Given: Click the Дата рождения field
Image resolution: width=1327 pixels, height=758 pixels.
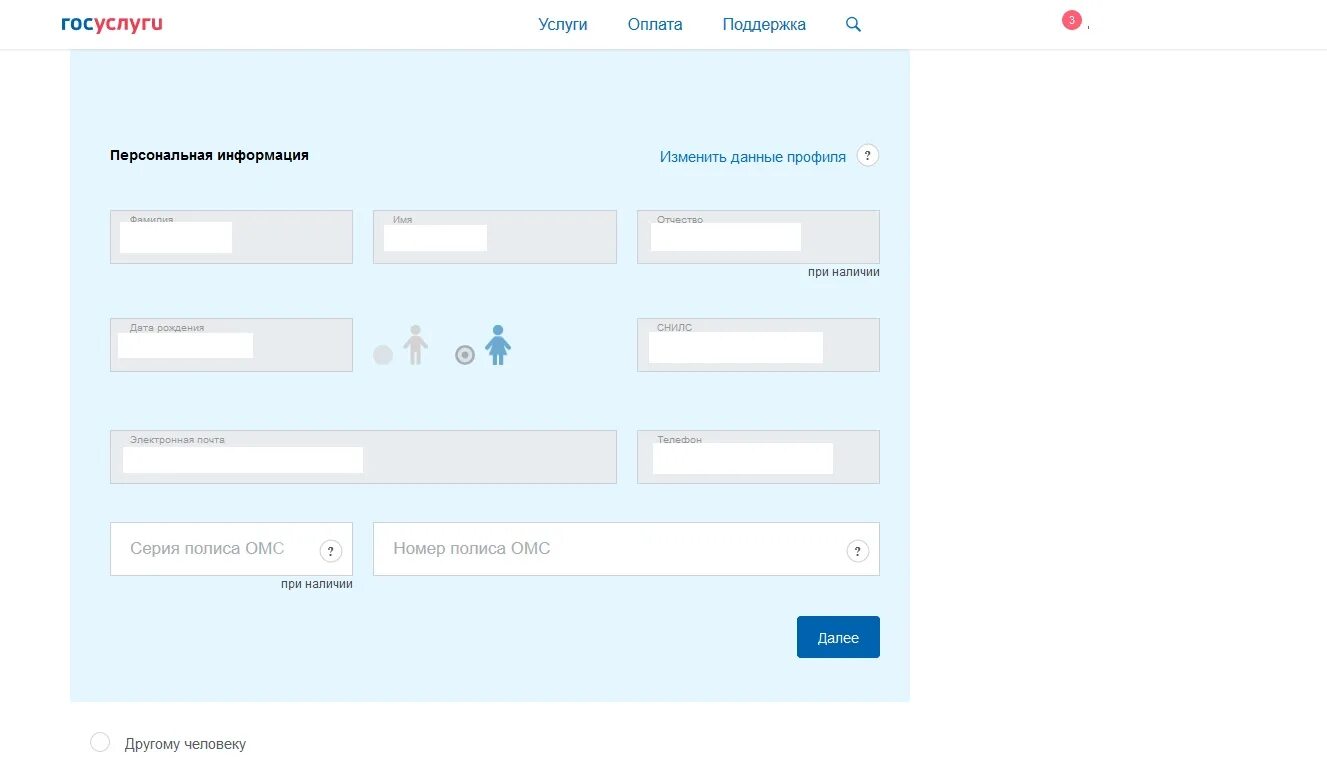Looking at the screenshot, I should 231,345.
